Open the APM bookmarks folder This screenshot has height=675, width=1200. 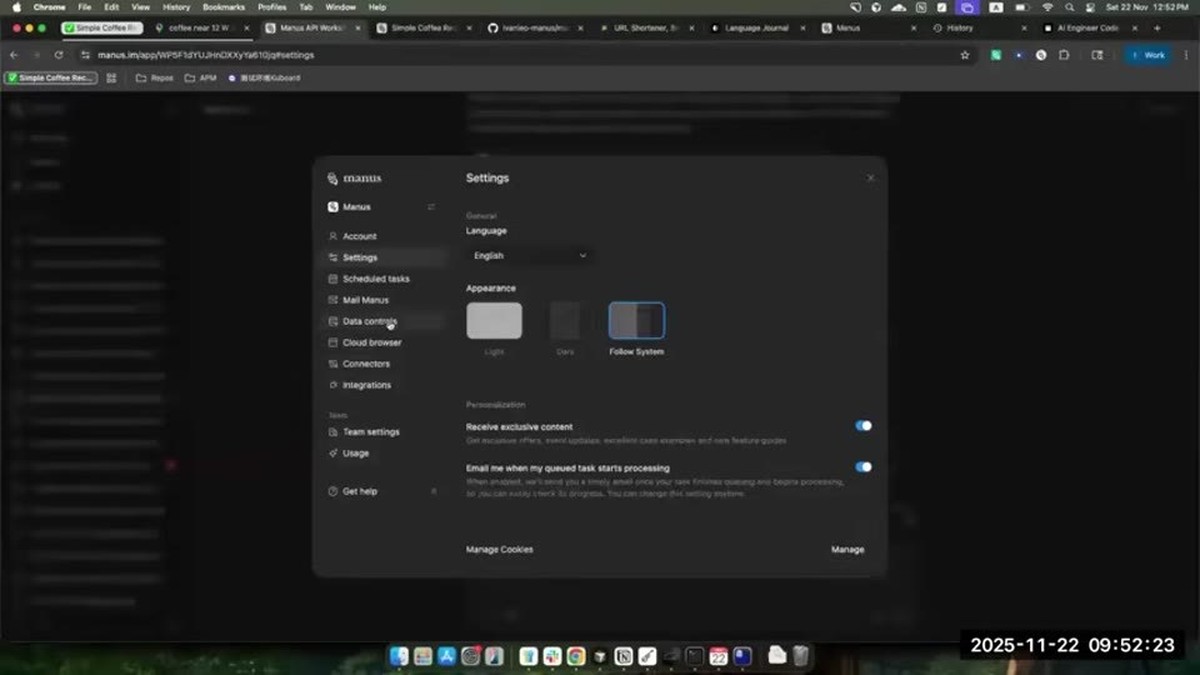(x=200, y=77)
